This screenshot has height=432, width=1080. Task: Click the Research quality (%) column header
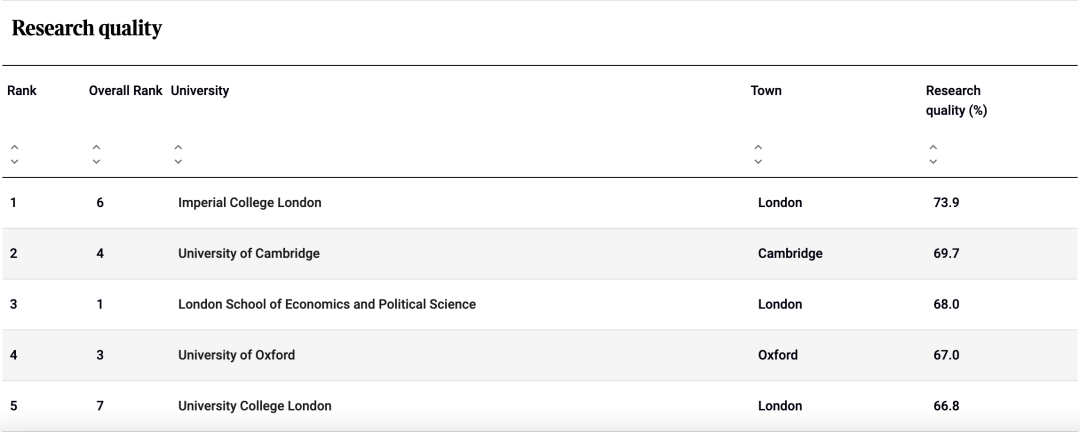pyautogui.click(x=956, y=101)
